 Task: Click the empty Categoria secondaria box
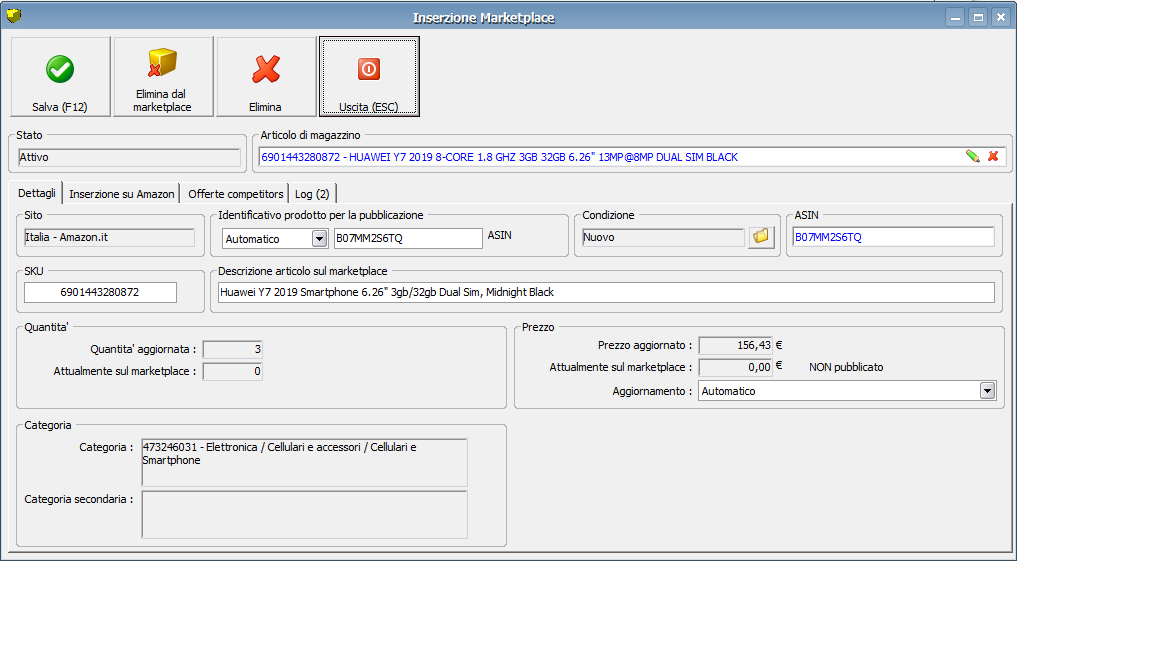304,514
